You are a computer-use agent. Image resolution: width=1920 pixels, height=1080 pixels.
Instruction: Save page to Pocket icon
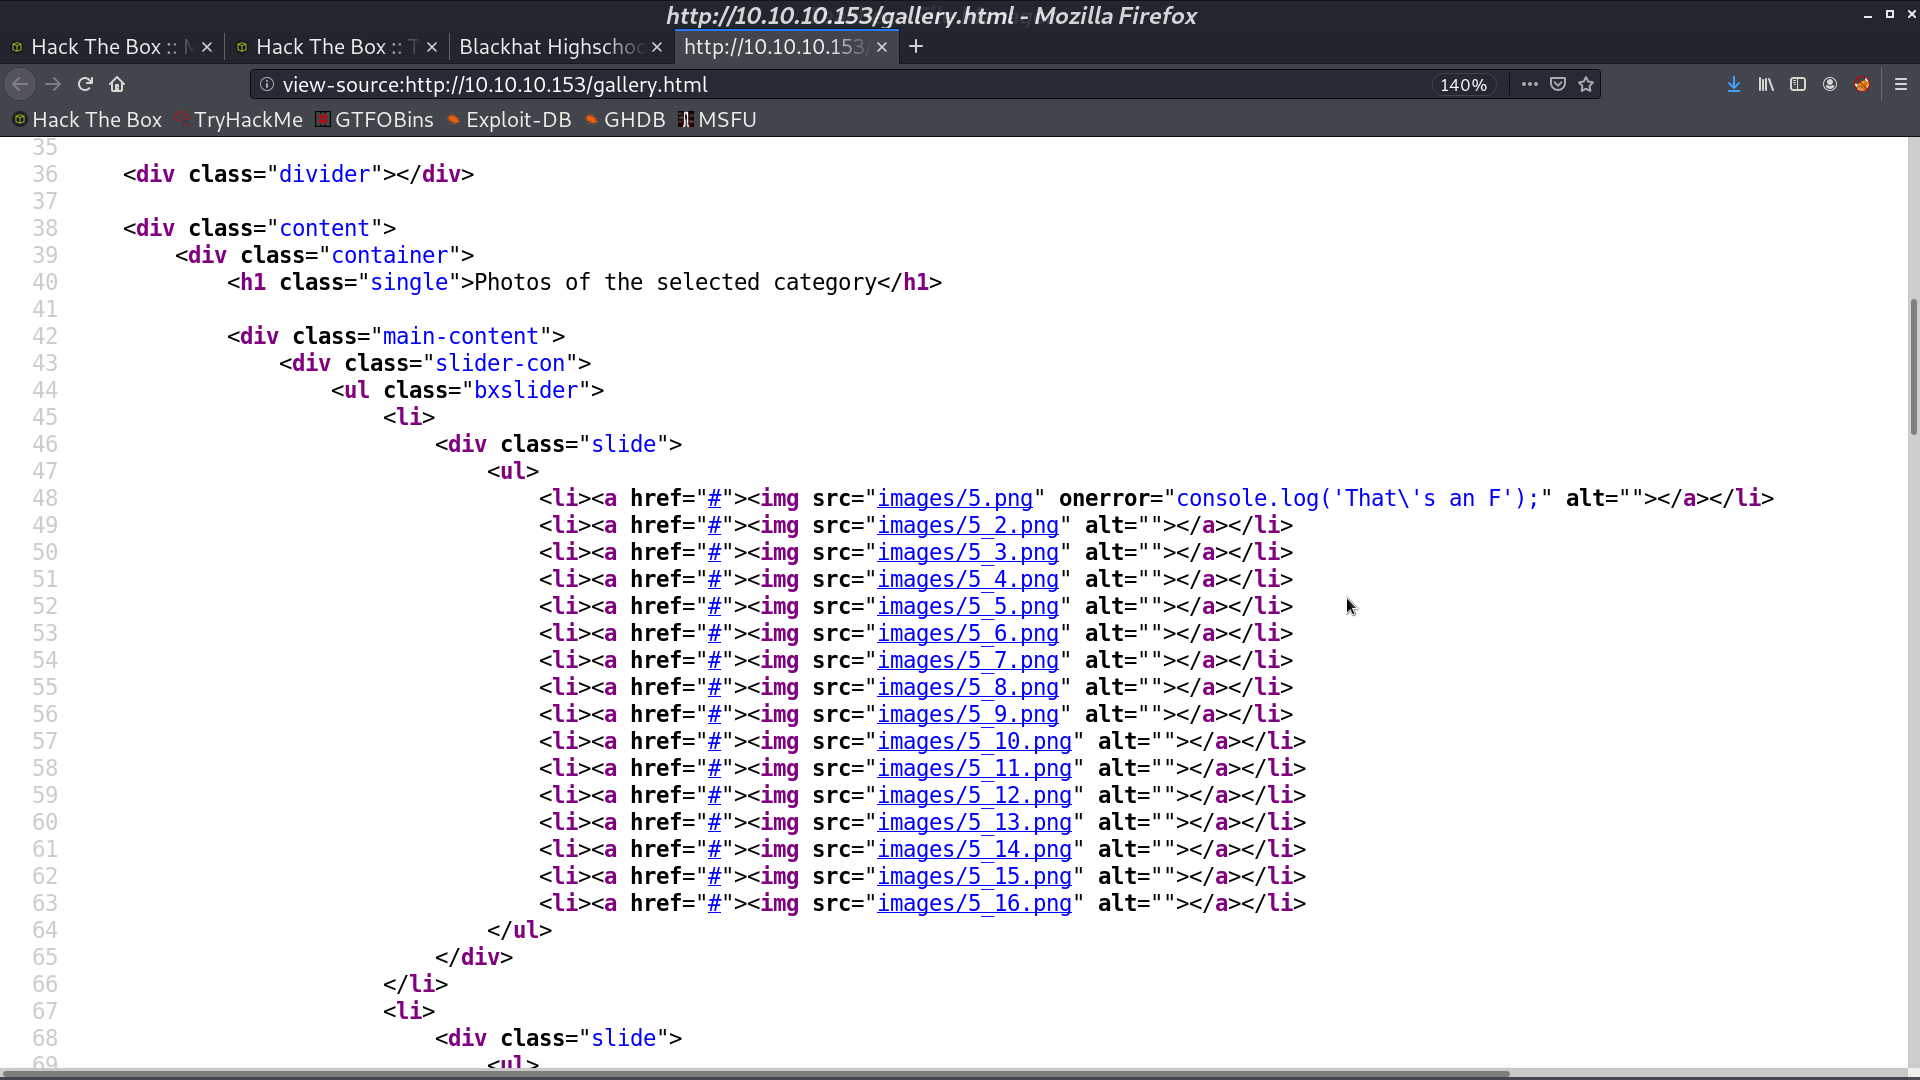1558,85
